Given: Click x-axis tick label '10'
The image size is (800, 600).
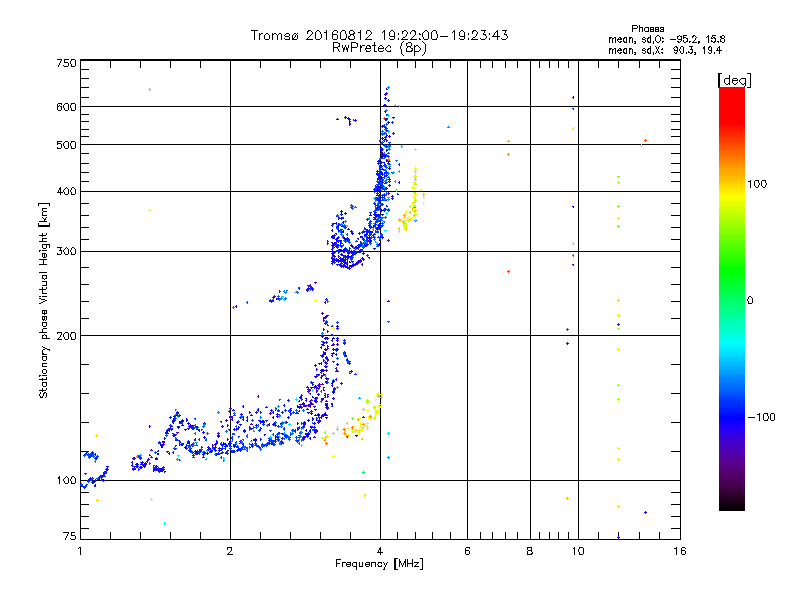Looking at the screenshot, I should click(578, 551).
